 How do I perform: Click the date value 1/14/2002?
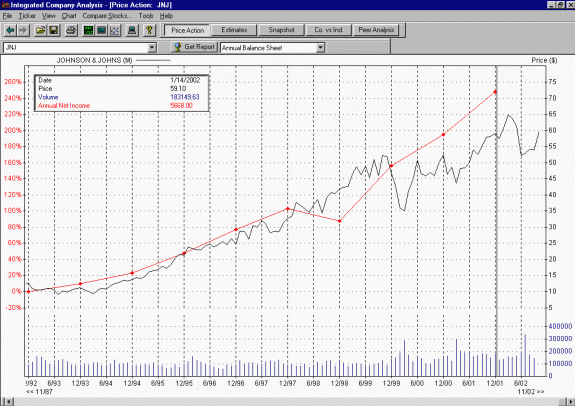(185, 80)
